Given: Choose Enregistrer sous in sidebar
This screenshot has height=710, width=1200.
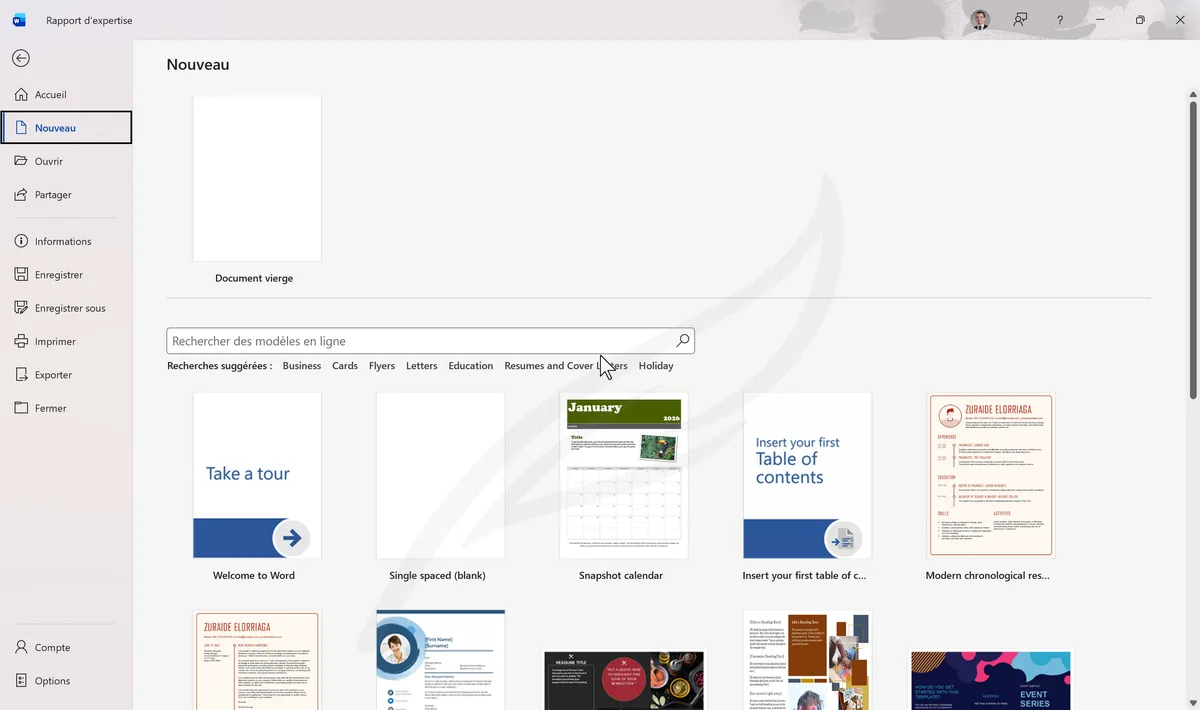Looking at the screenshot, I should [x=69, y=308].
